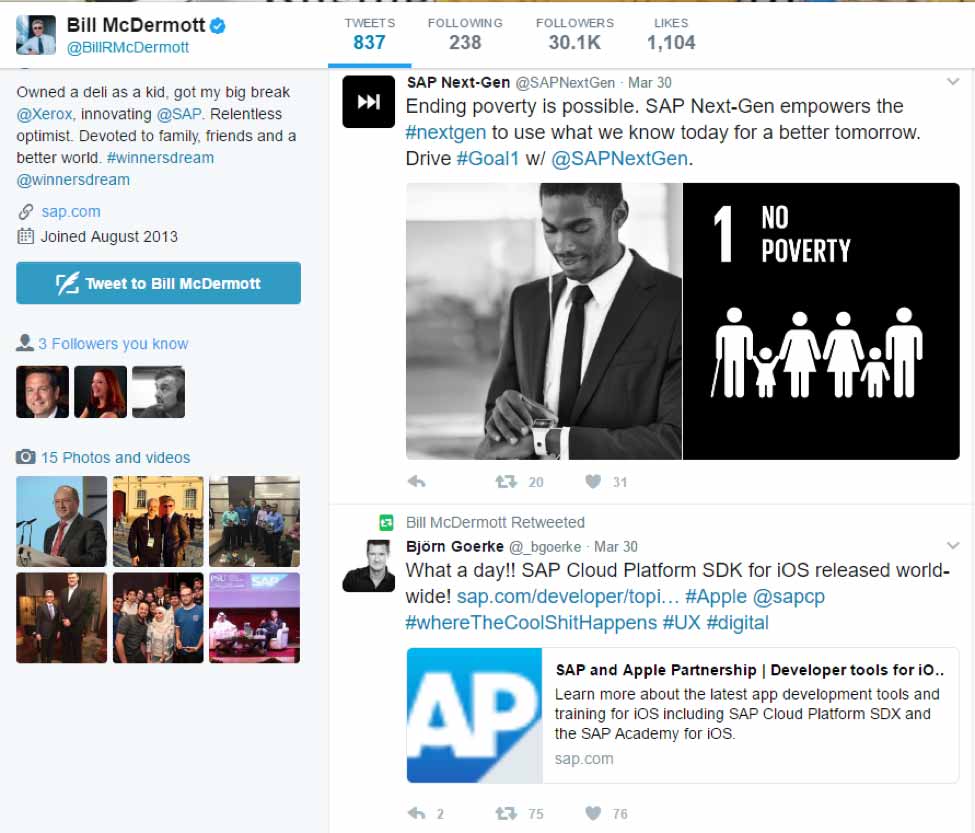Viewport: 975px width, 833px height.
Task: Click the @SAP mention in the bio
Action: click(178, 114)
